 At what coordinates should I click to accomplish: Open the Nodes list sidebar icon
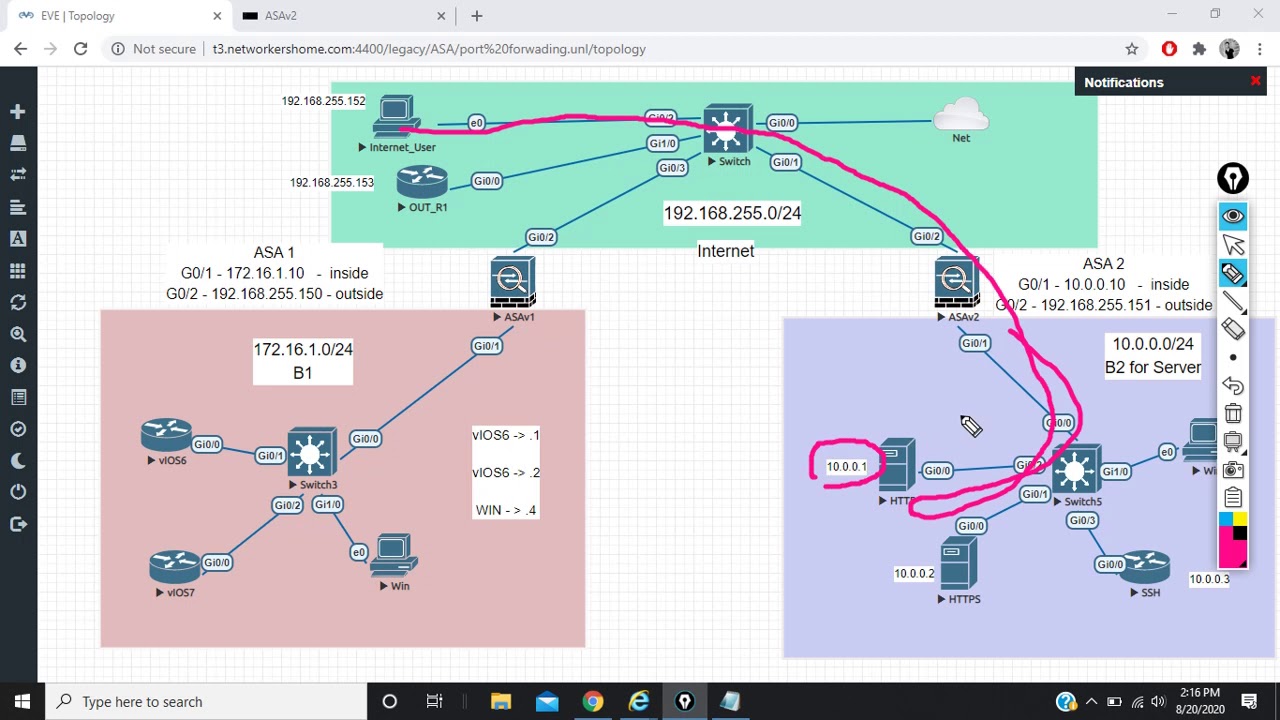(x=18, y=144)
